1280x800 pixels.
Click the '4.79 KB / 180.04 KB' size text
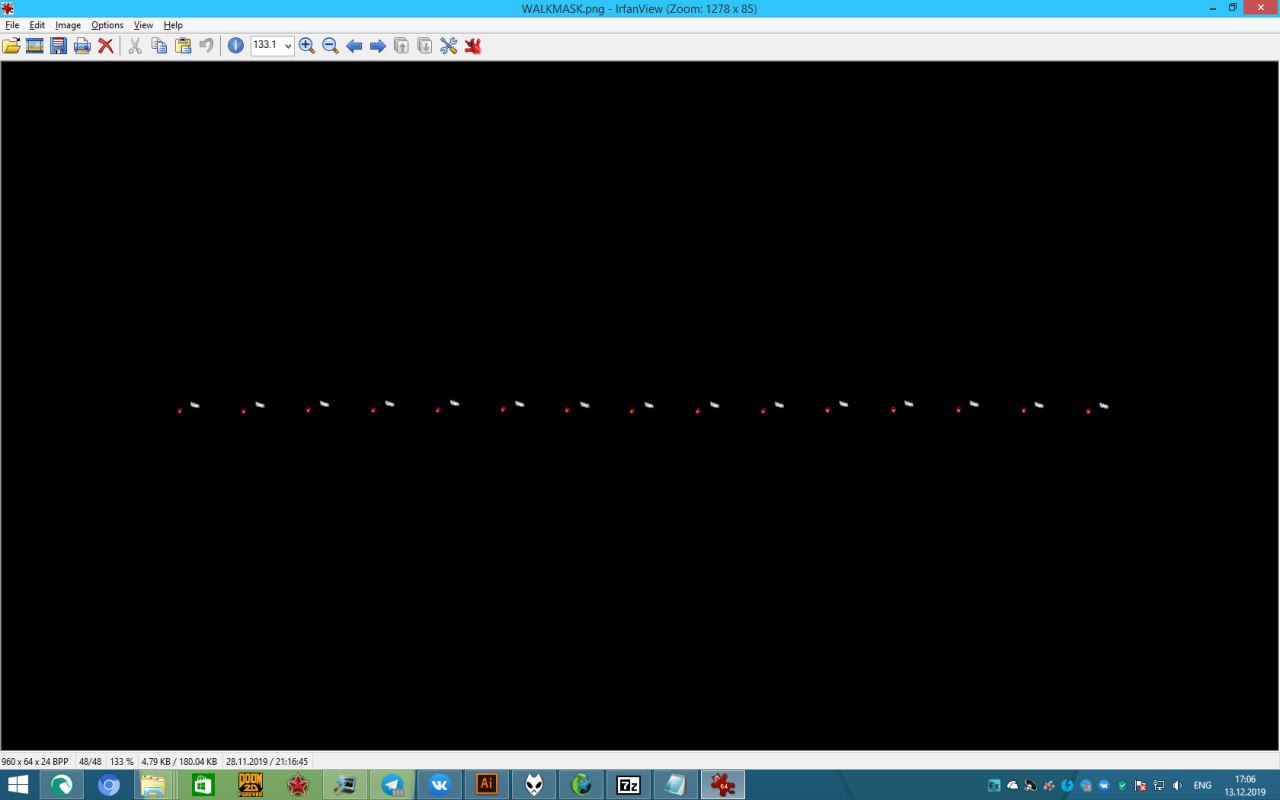pos(179,762)
